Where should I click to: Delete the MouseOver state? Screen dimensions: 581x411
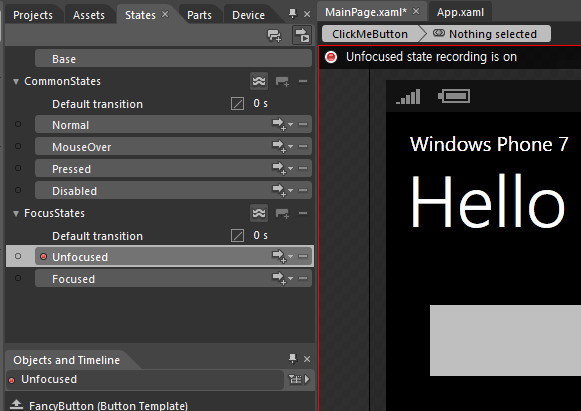point(303,146)
